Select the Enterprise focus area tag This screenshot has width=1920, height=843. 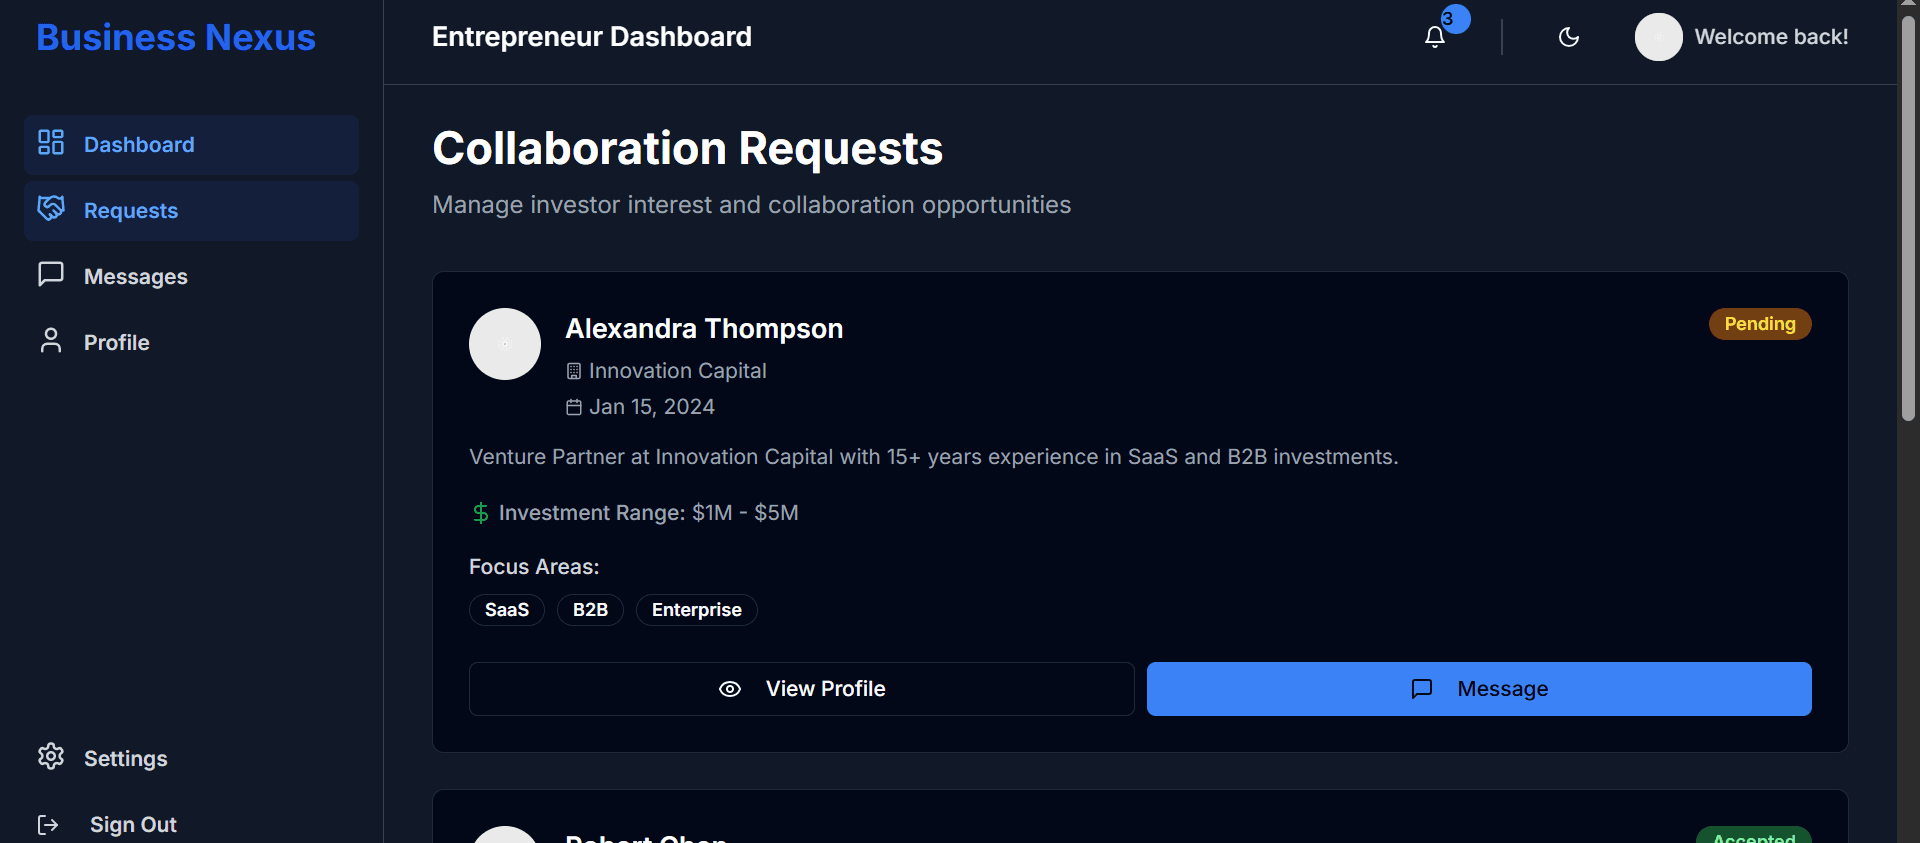coord(696,610)
